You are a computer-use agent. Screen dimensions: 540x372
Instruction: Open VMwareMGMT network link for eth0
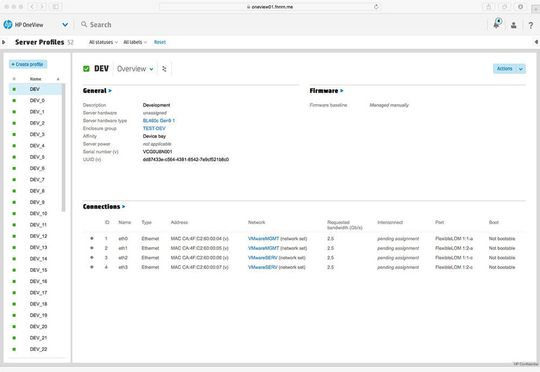point(263,239)
